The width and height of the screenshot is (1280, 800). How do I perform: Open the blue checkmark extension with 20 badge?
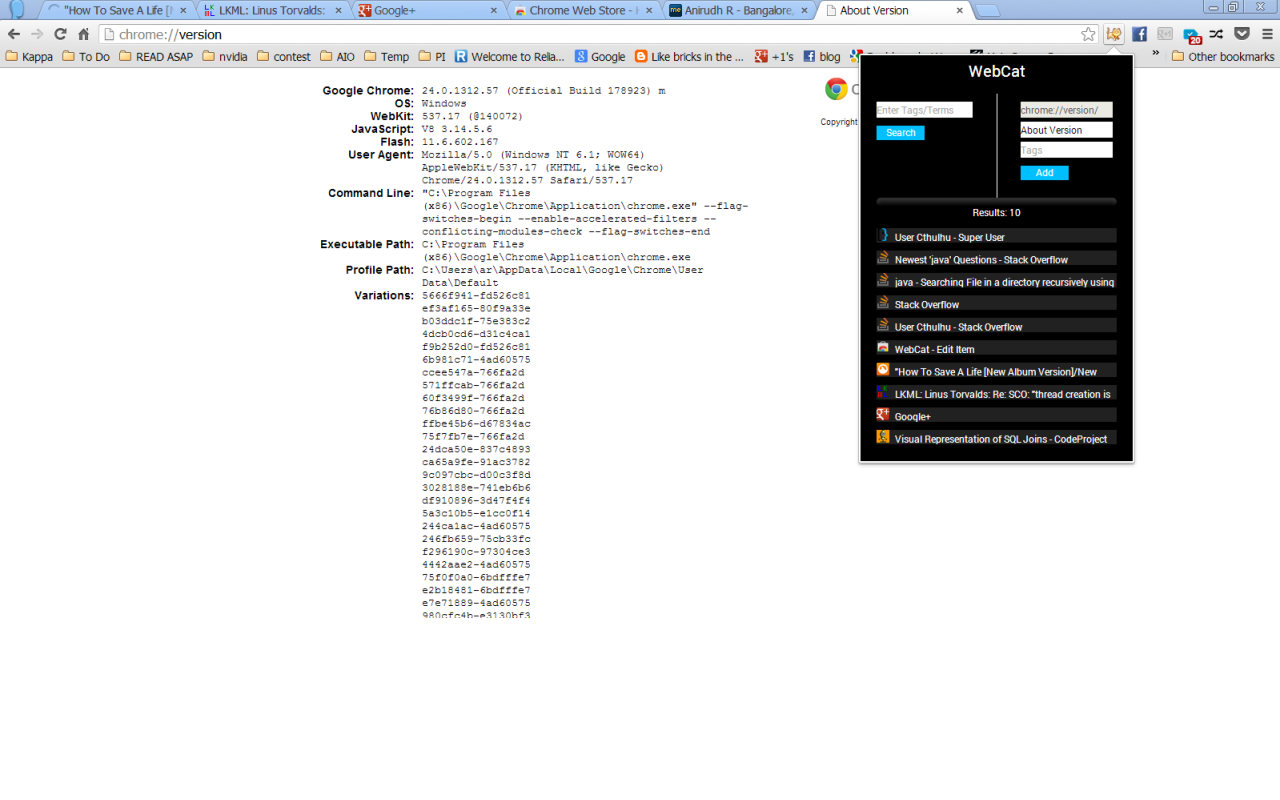pyautogui.click(x=1190, y=33)
